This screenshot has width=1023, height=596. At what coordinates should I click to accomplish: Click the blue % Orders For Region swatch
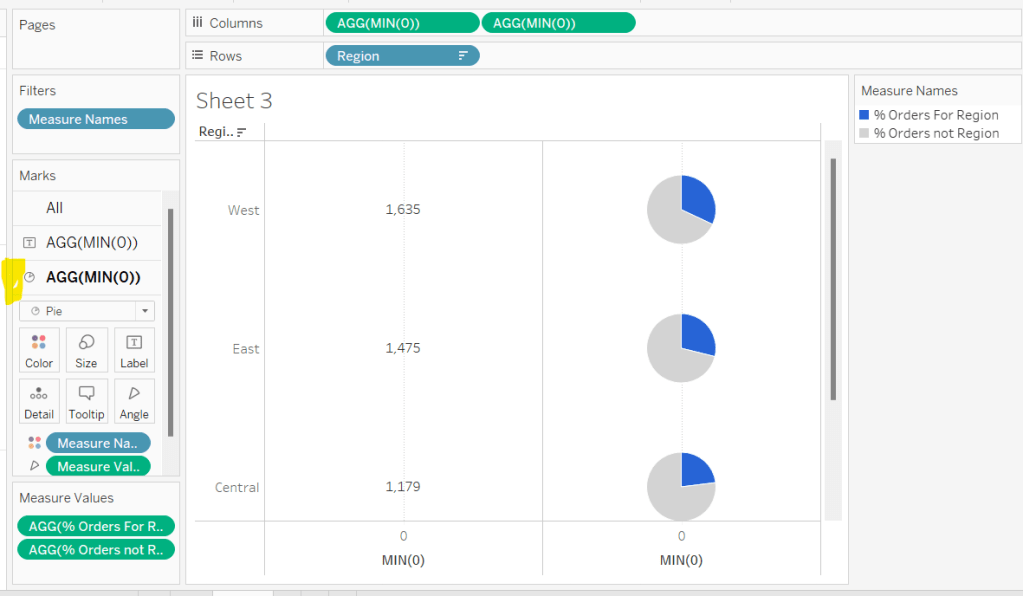click(x=865, y=115)
